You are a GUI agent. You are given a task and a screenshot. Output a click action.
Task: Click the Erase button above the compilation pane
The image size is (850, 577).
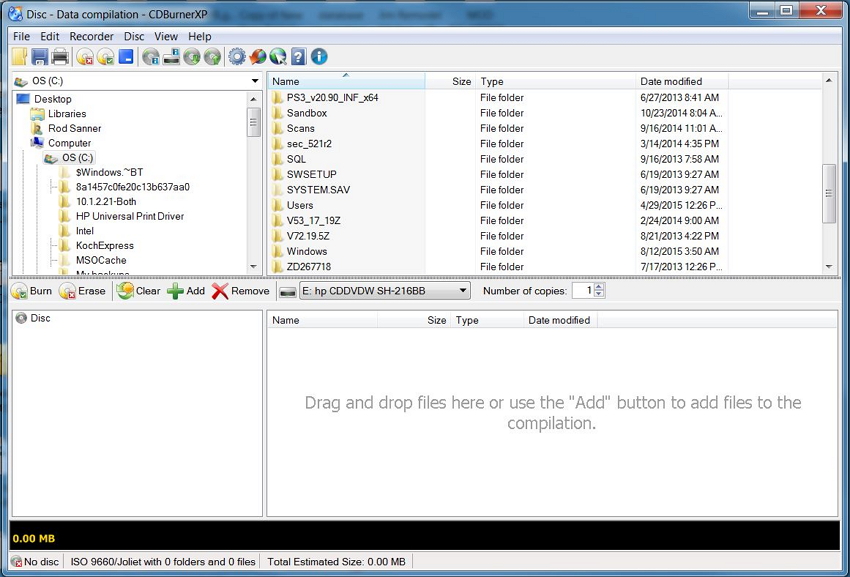[82, 291]
